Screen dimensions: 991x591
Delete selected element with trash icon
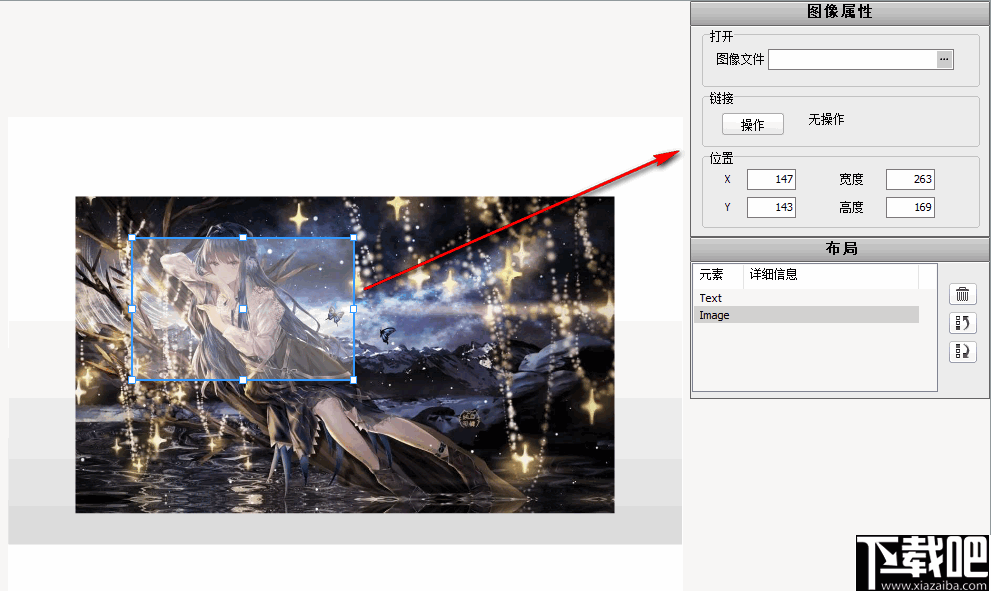pyautogui.click(x=963, y=295)
